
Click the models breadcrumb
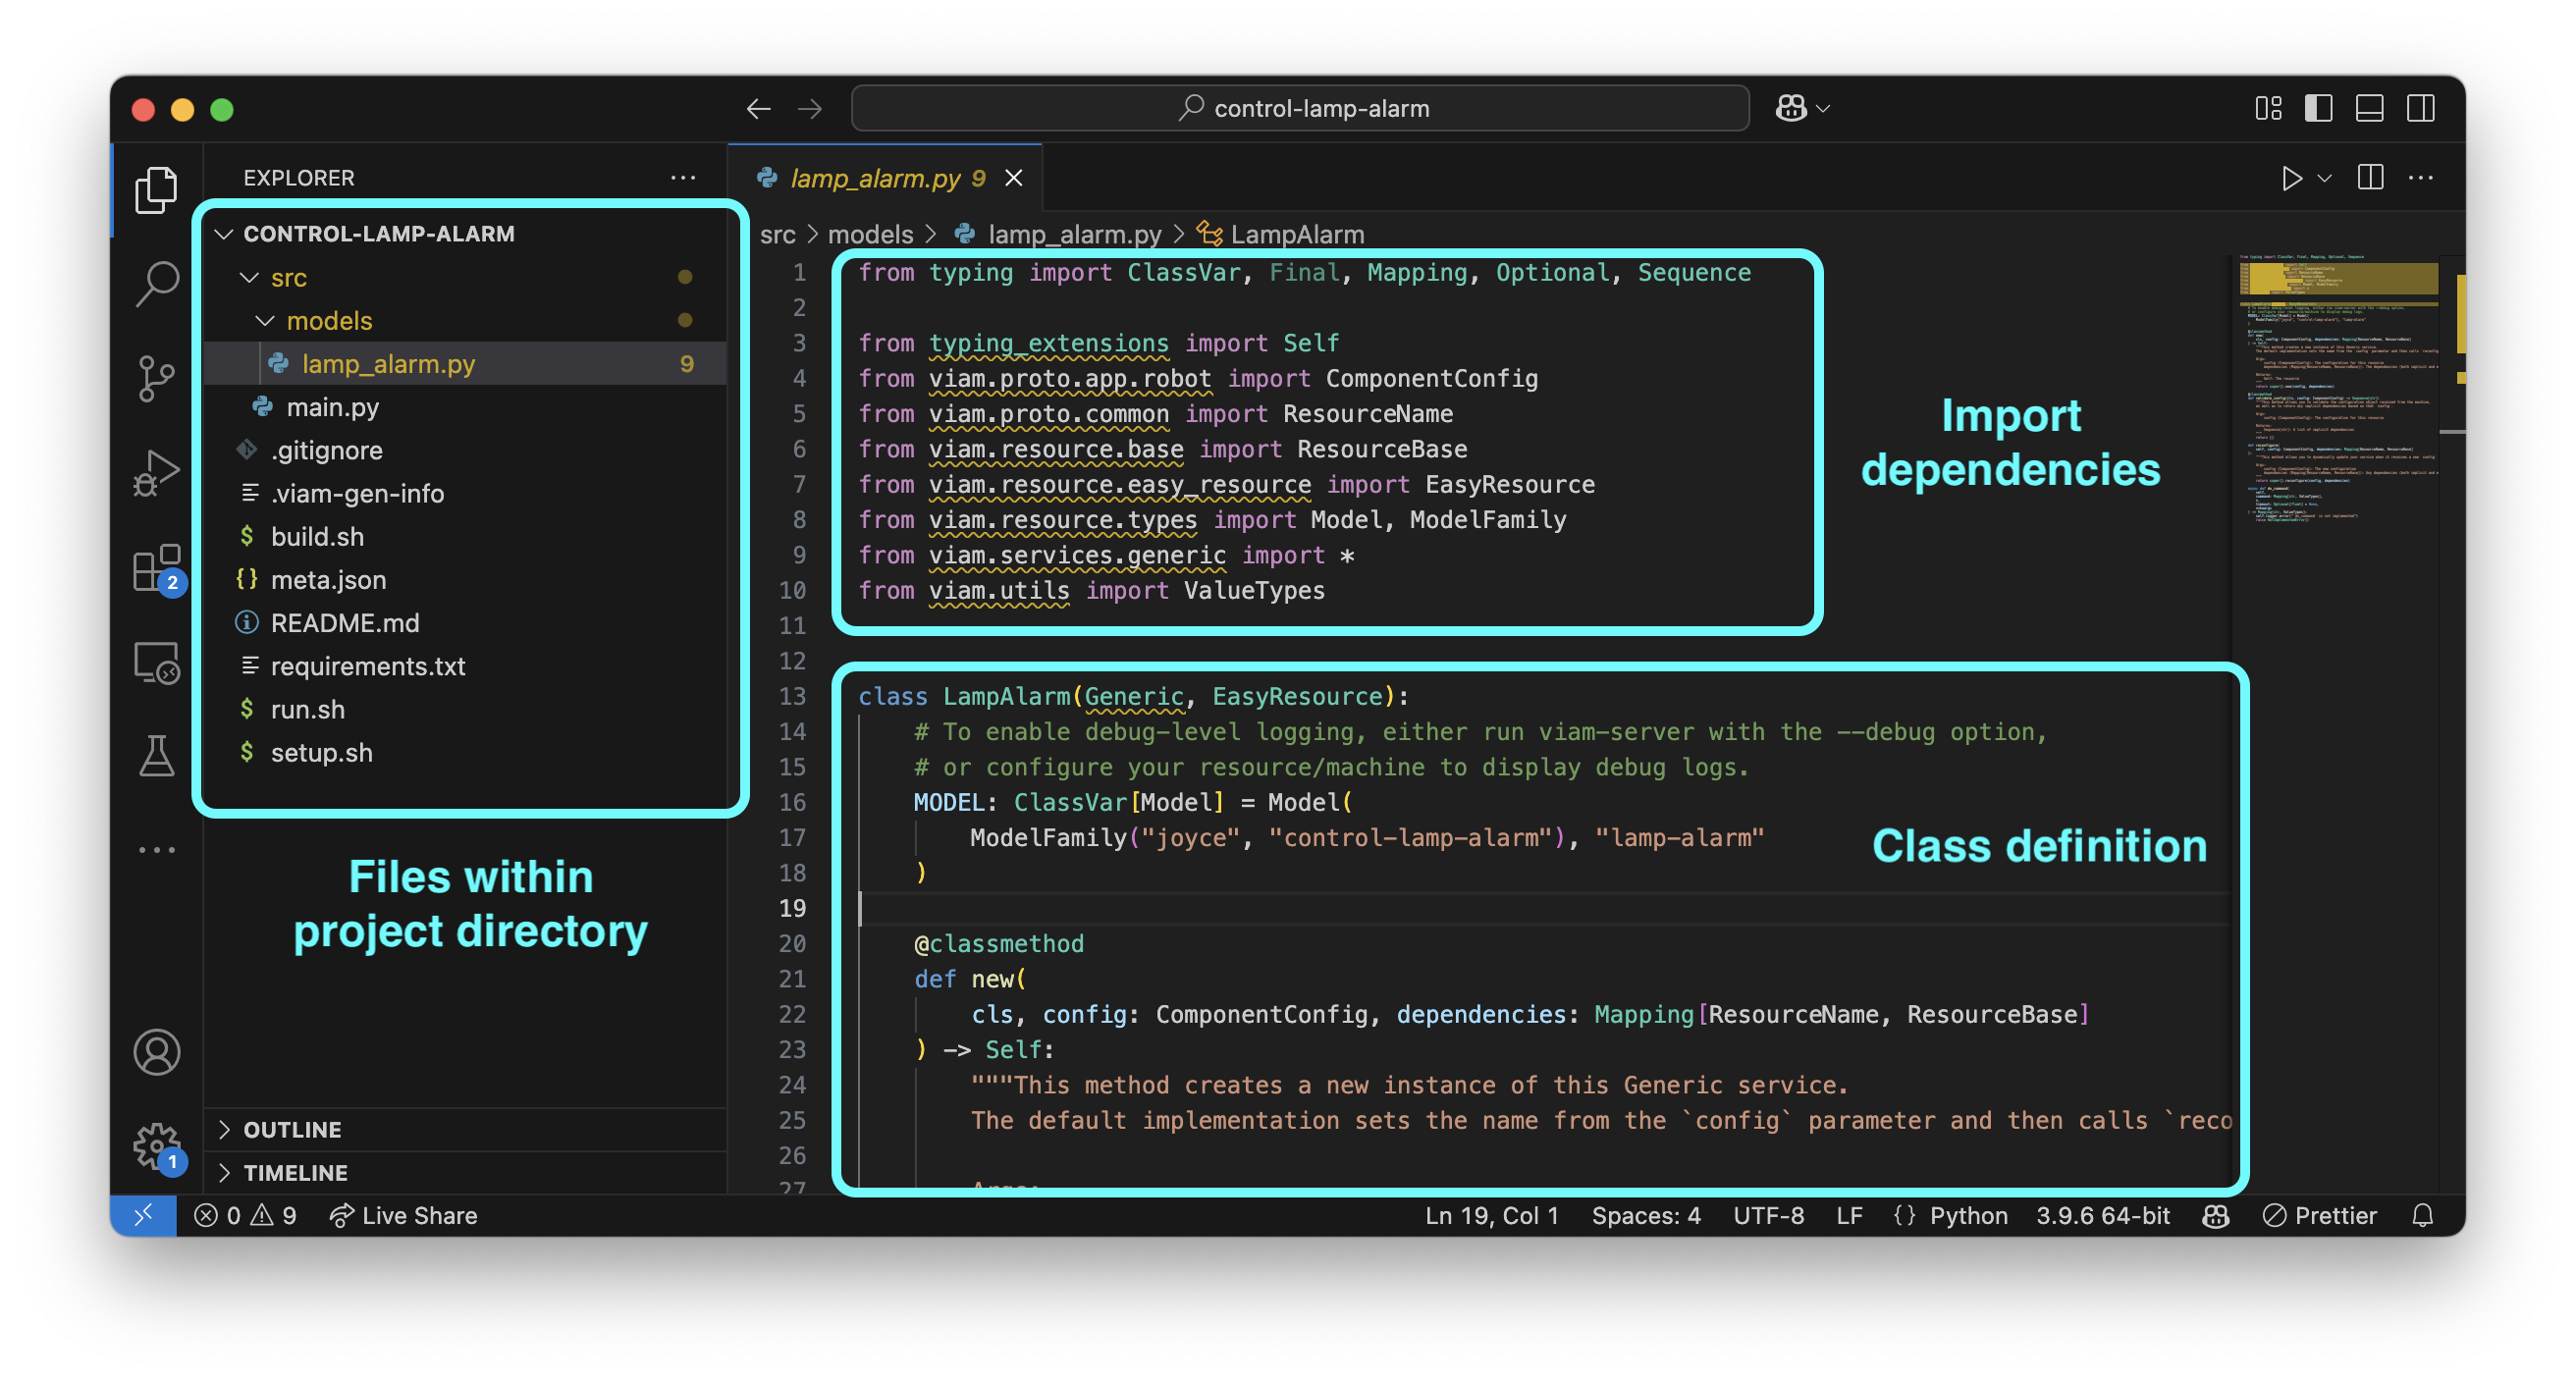[870, 234]
